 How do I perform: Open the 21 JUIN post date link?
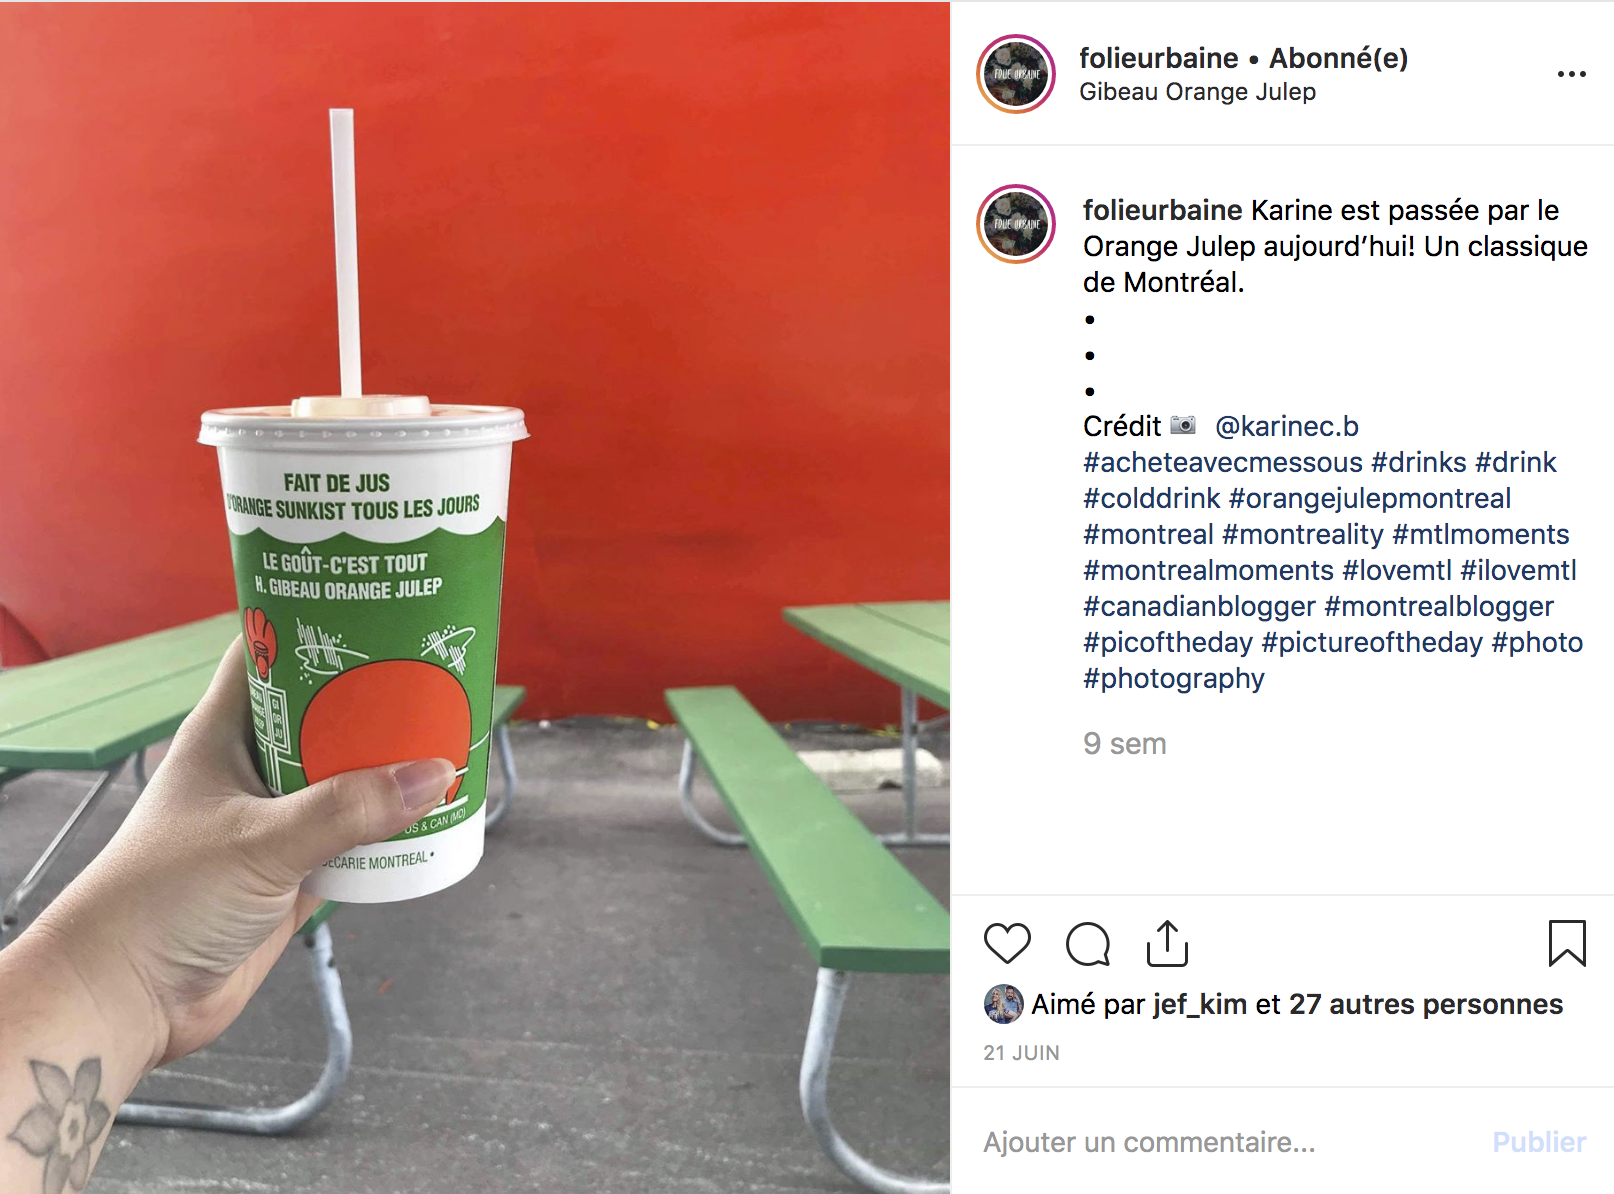pos(1021,1053)
